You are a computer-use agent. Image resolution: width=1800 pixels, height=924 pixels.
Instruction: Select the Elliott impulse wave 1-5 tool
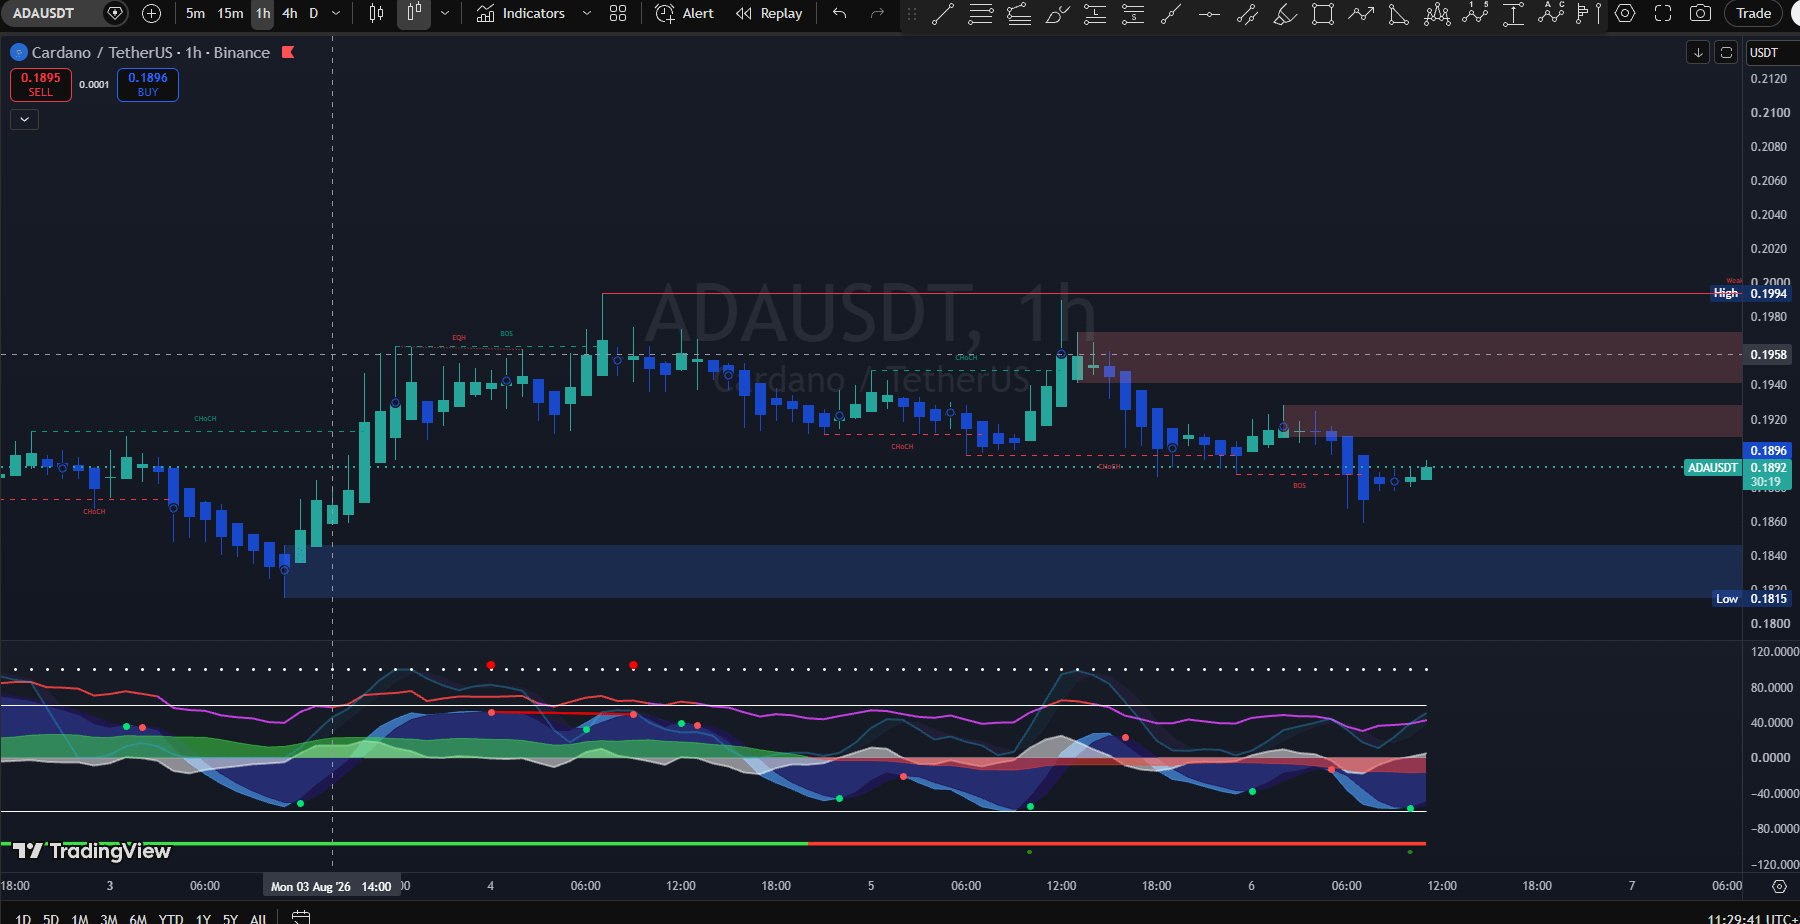point(1475,13)
